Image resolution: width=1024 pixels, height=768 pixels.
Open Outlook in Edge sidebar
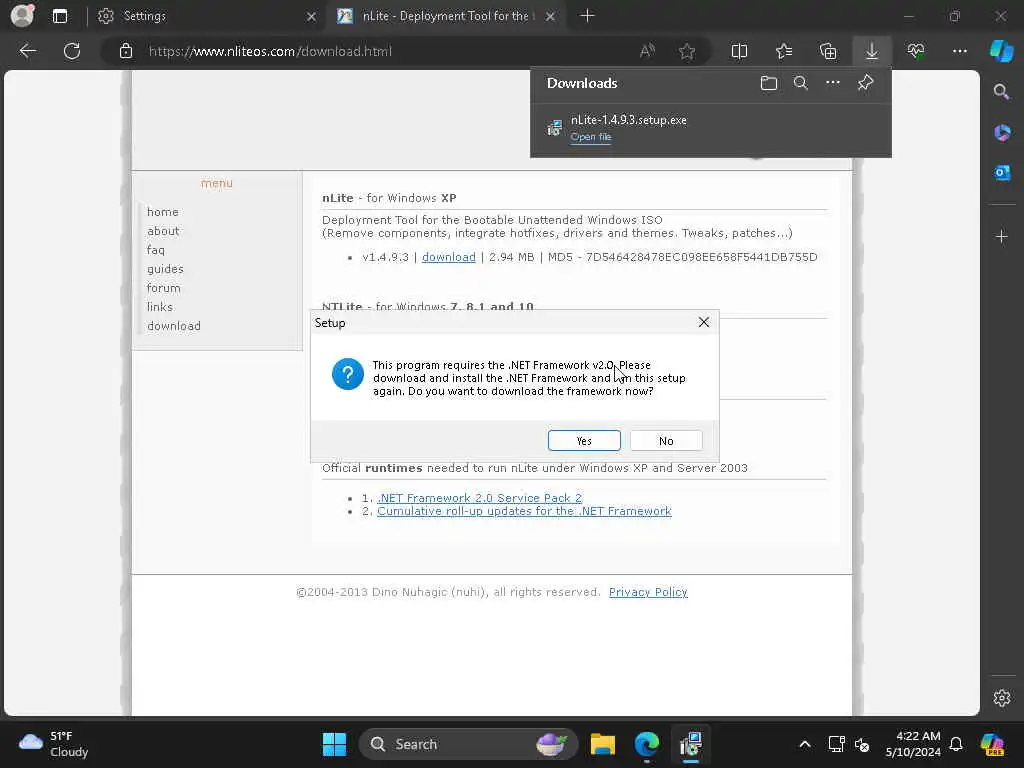point(1001,173)
